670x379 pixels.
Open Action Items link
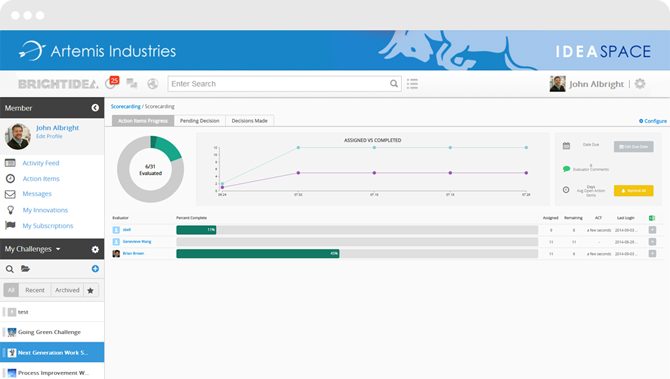(41, 179)
